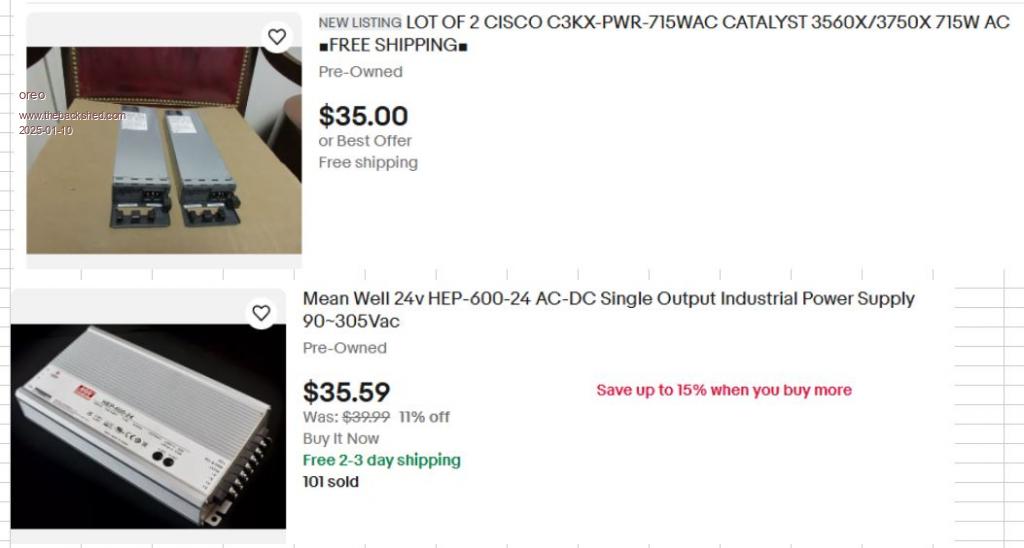Click the "101 sold" count

pos(331,481)
